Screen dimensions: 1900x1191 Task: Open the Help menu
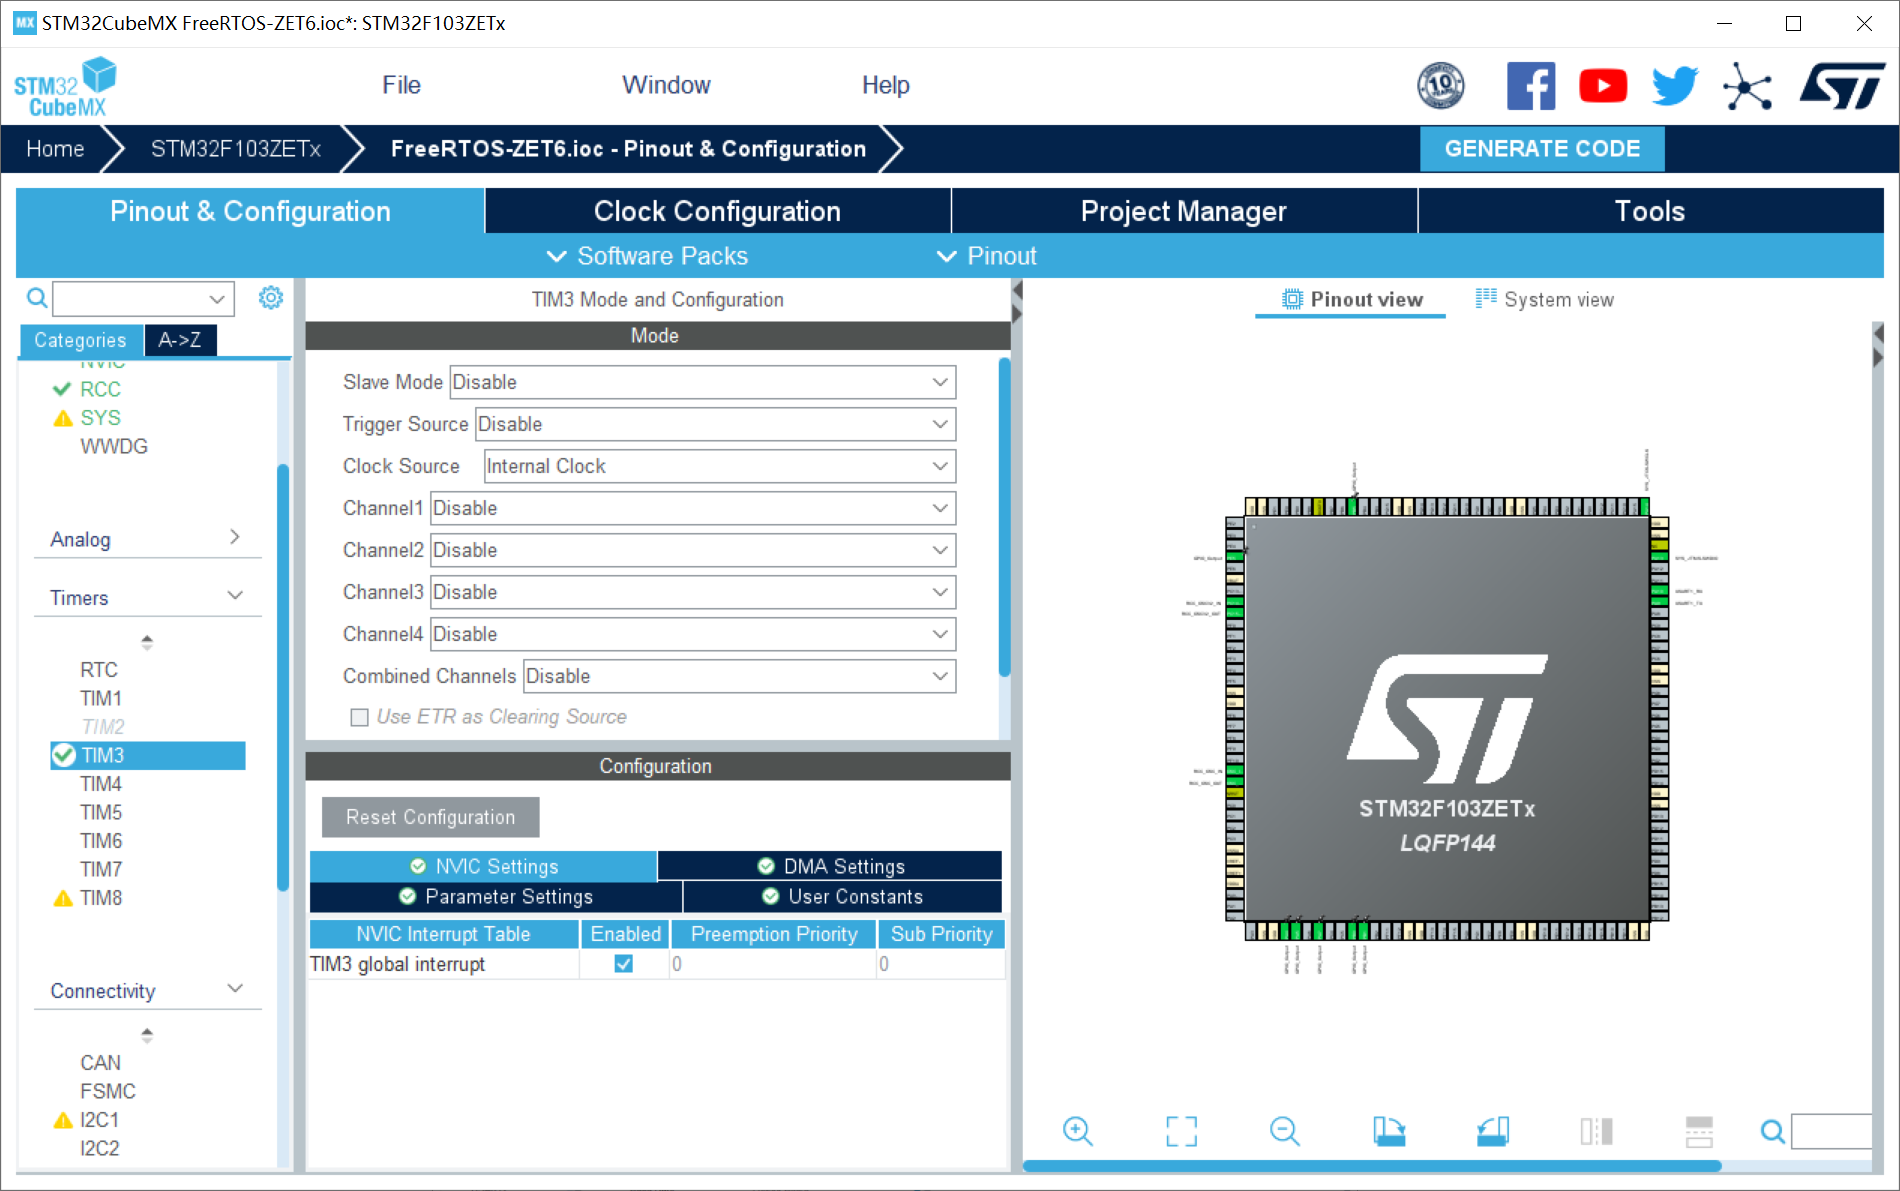click(886, 85)
